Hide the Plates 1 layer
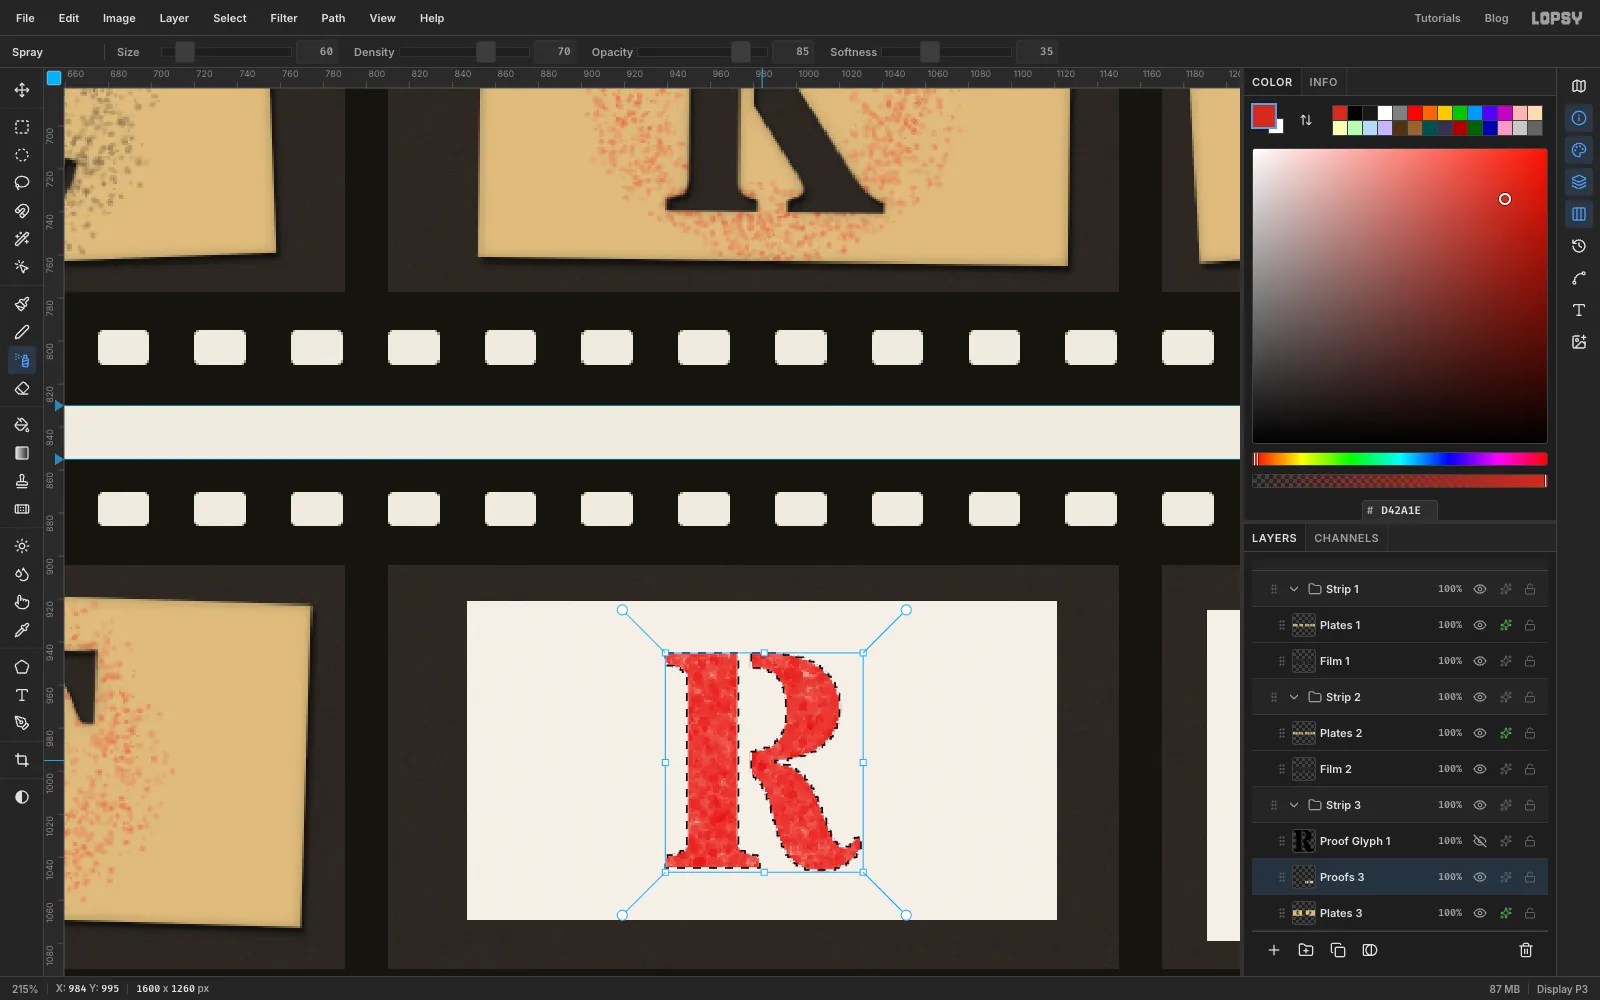The height and width of the screenshot is (1000, 1600). pos(1480,625)
